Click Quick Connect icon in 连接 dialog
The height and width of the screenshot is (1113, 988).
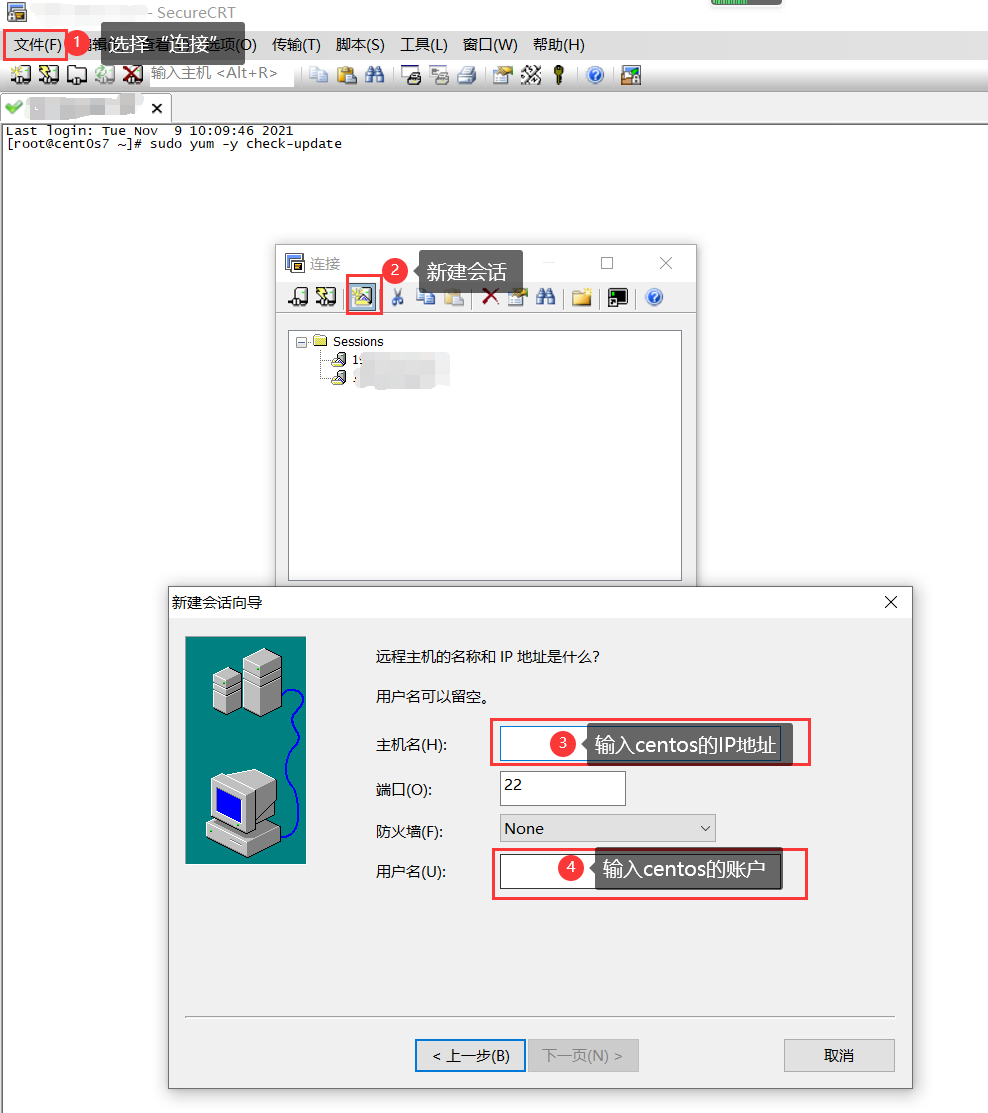(x=326, y=297)
